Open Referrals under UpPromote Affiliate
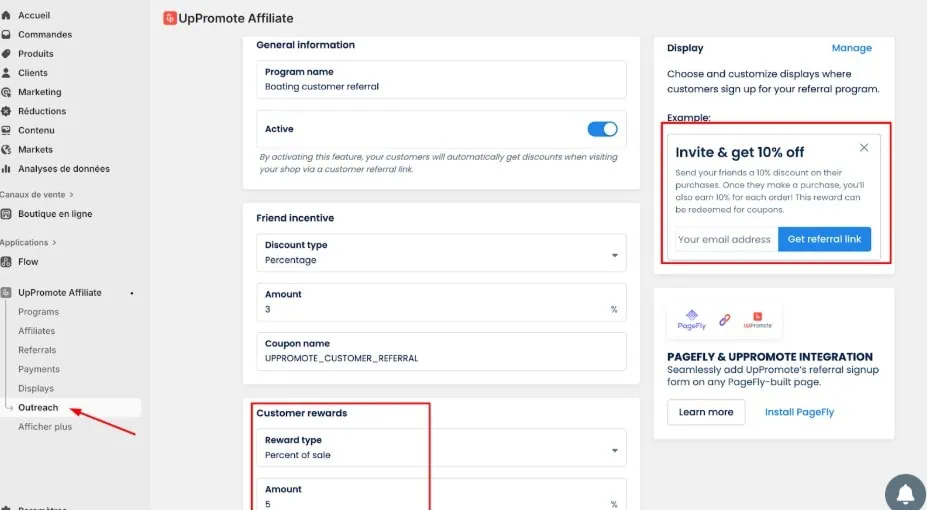Image resolution: width=927 pixels, height=510 pixels. 37,350
